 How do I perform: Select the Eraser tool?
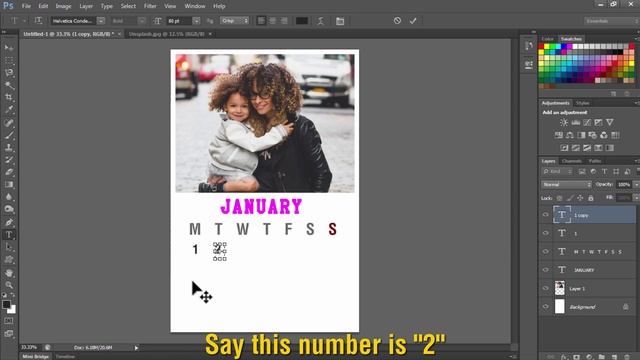click(x=9, y=172)
